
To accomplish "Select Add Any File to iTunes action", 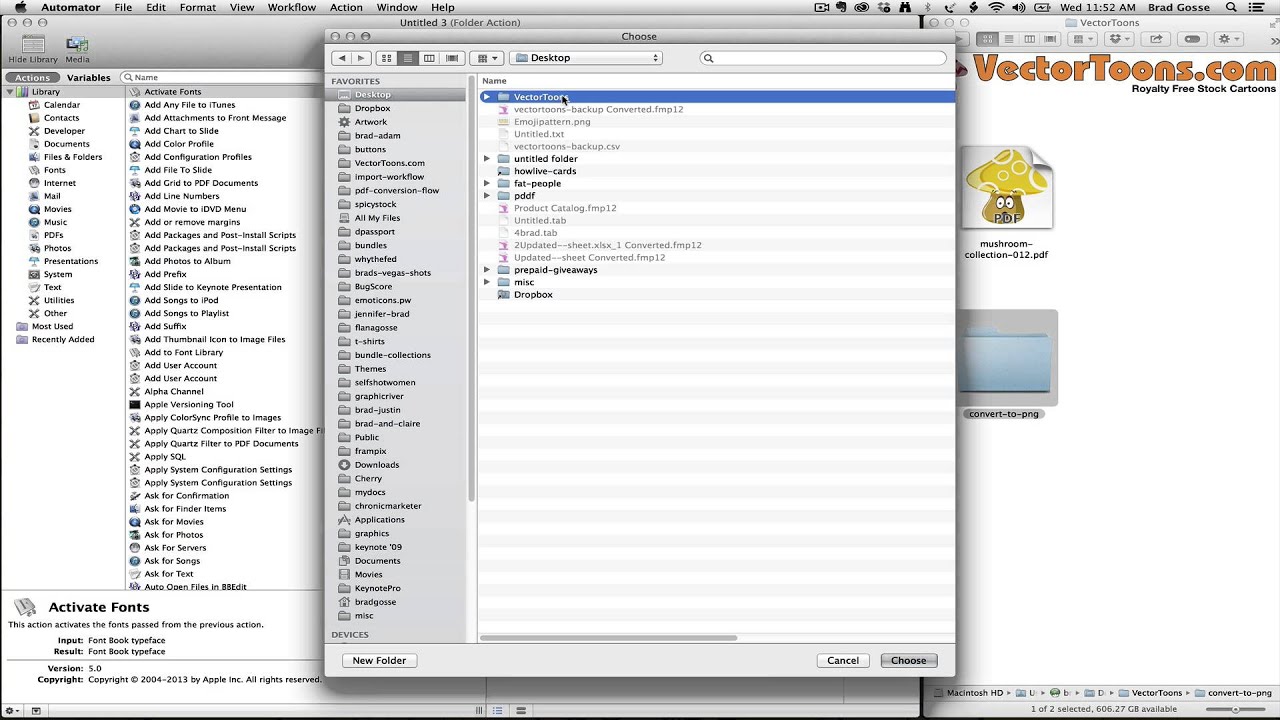I will 190,105.
